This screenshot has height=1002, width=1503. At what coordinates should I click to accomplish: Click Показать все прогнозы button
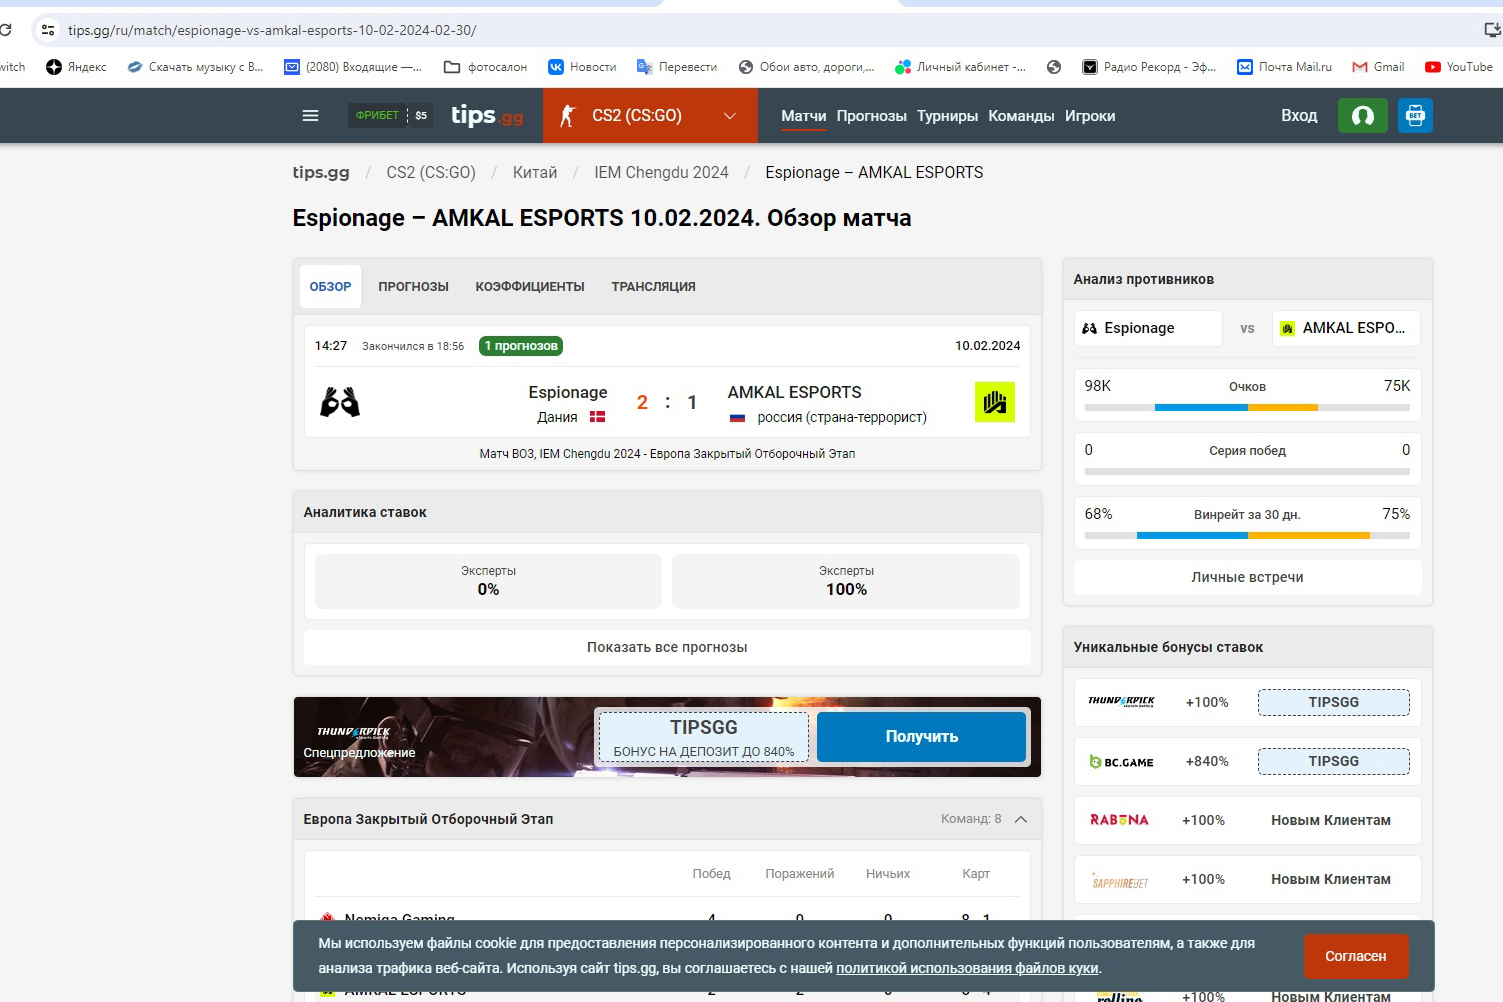coord(667,647)
